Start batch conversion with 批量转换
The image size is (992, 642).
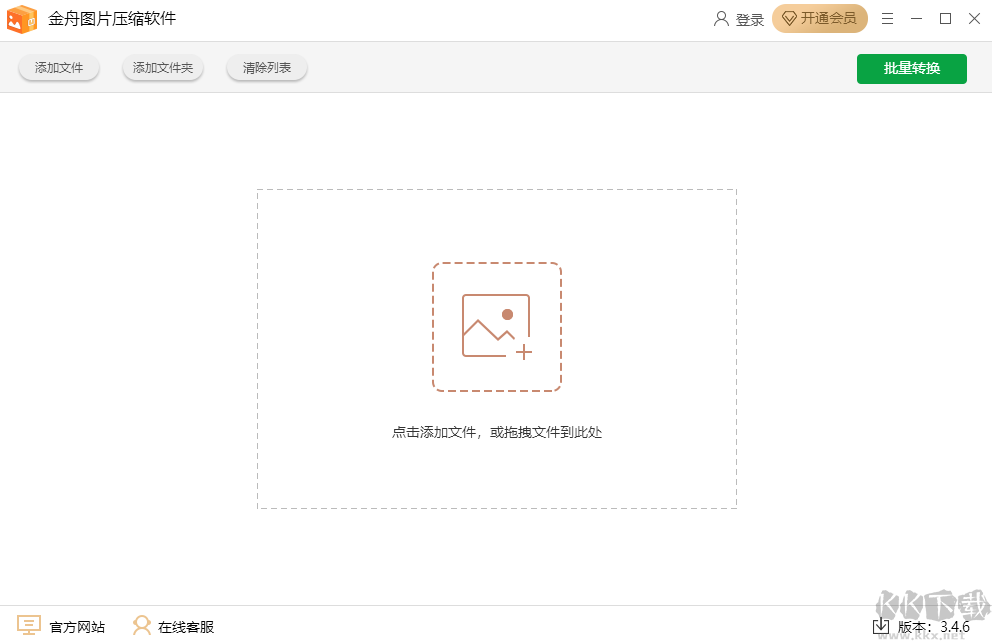(x=911, y=68)
